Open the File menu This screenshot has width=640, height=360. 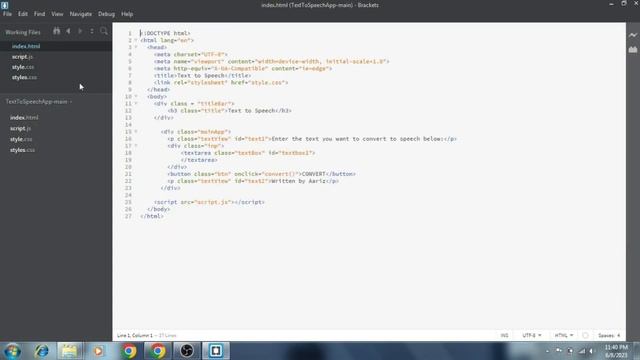(x=7, y=14)
